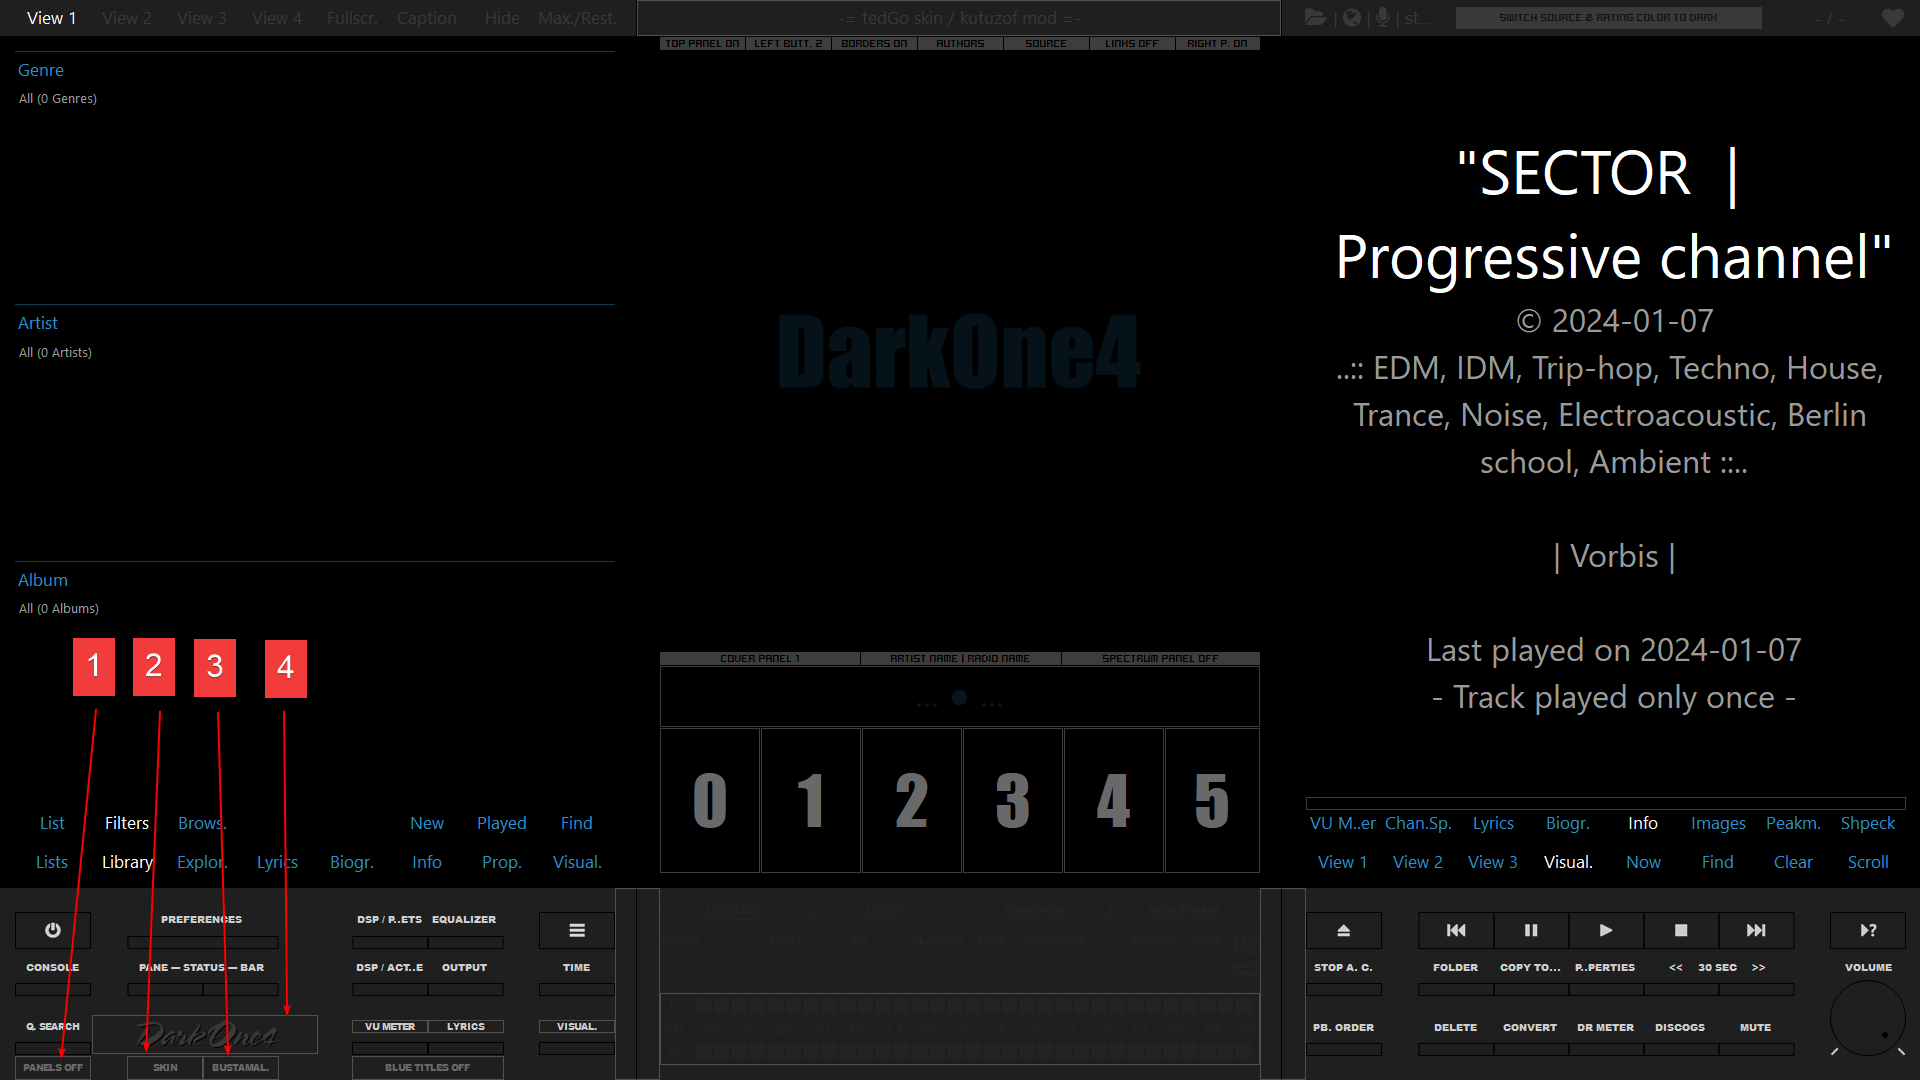Toggle PANELS OFF button
This screenshot has width=1920, height=1080.
pyautogui.click(x=53, y=1067)
